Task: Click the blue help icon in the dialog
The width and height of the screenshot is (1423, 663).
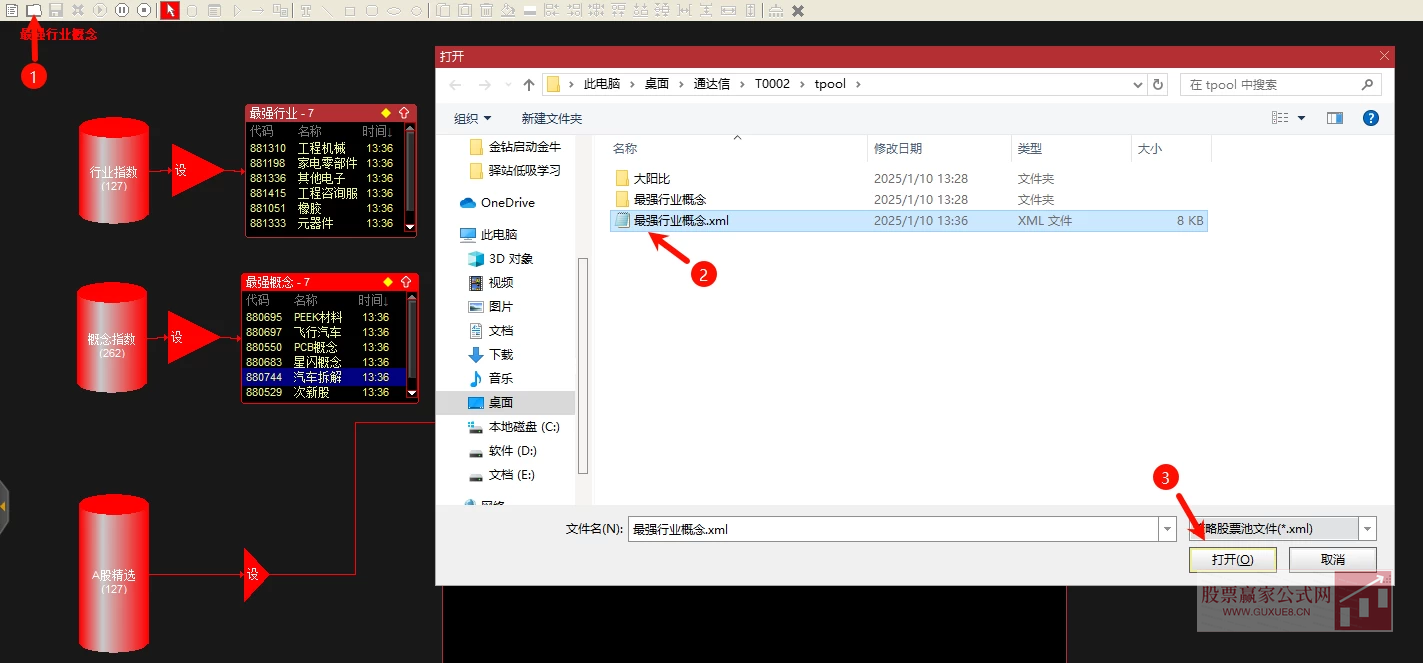Action: pos(1370,117)
